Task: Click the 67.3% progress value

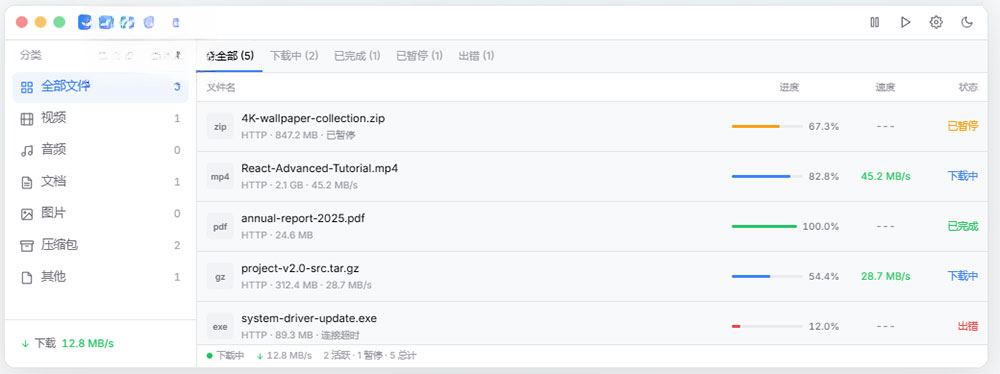Action: (x=823, y=126)
